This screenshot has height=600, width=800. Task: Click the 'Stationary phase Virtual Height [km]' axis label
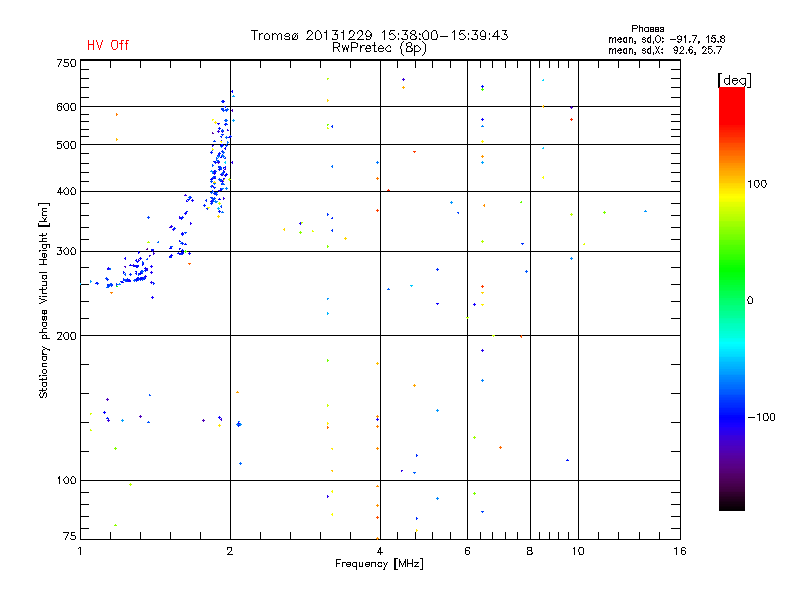point(44,300)
